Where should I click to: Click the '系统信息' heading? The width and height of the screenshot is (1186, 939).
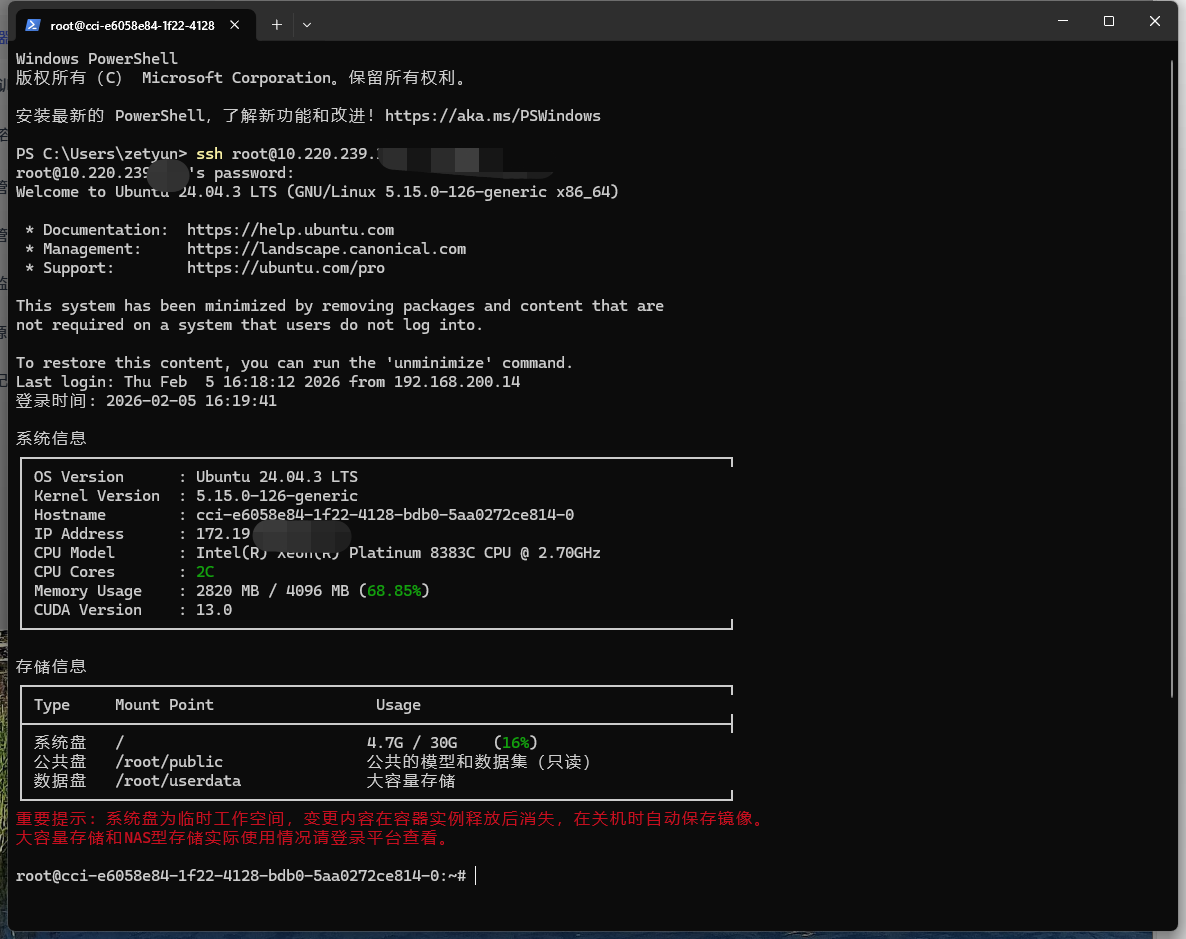click(51, 439)
